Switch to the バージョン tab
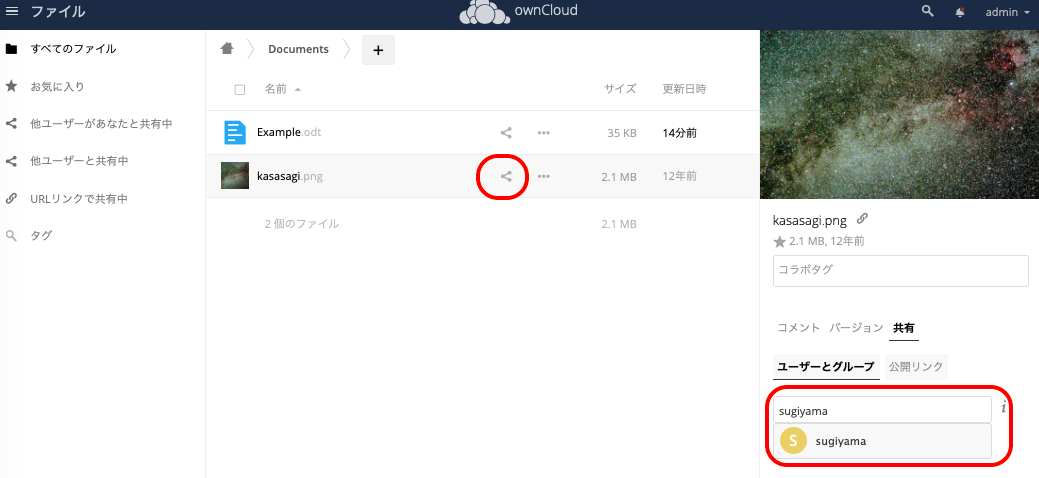This screenshot has height=478, width=1039. [x=856, y=327]
